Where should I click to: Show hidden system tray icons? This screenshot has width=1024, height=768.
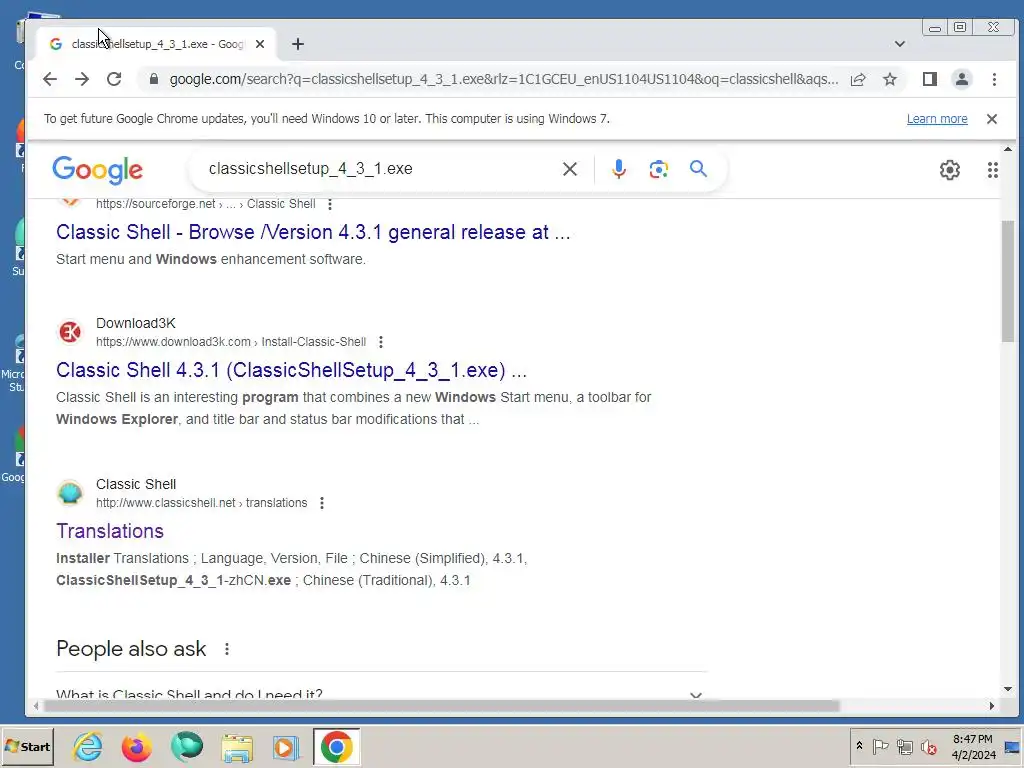(859, 746)
